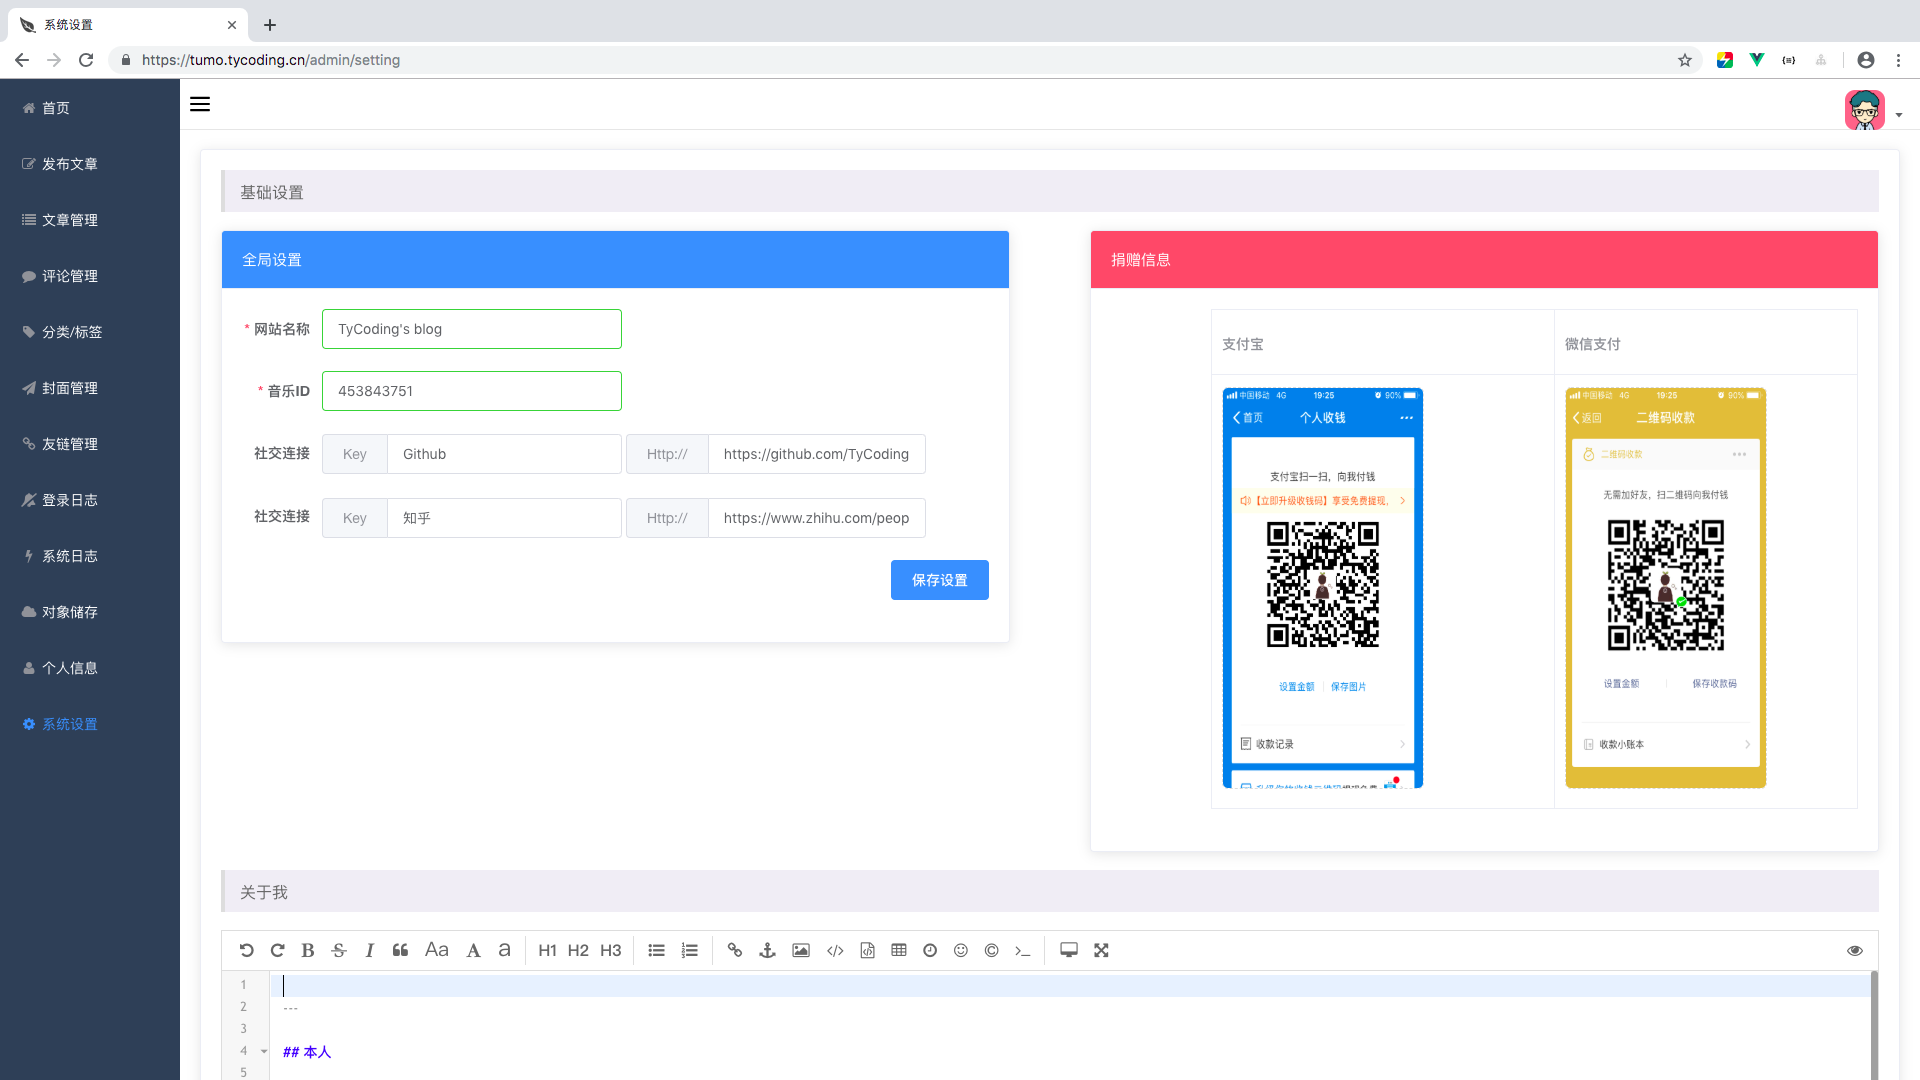Toggle bold formatting in editor toolbar
1920x1080 pixels.
(x=308, y=950)
